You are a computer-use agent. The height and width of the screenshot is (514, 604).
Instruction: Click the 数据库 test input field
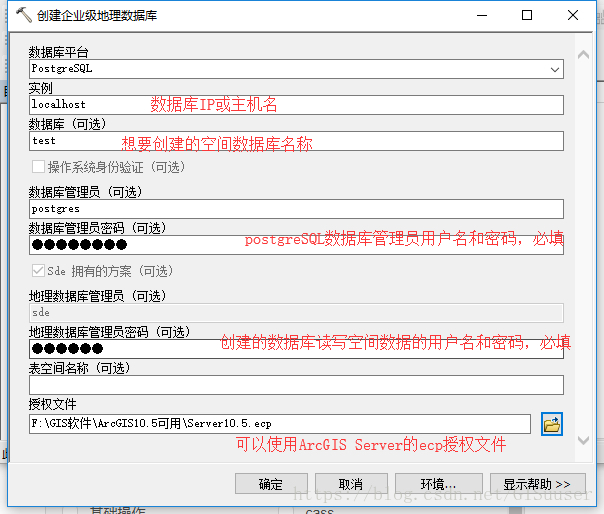[x=296, y=141]
